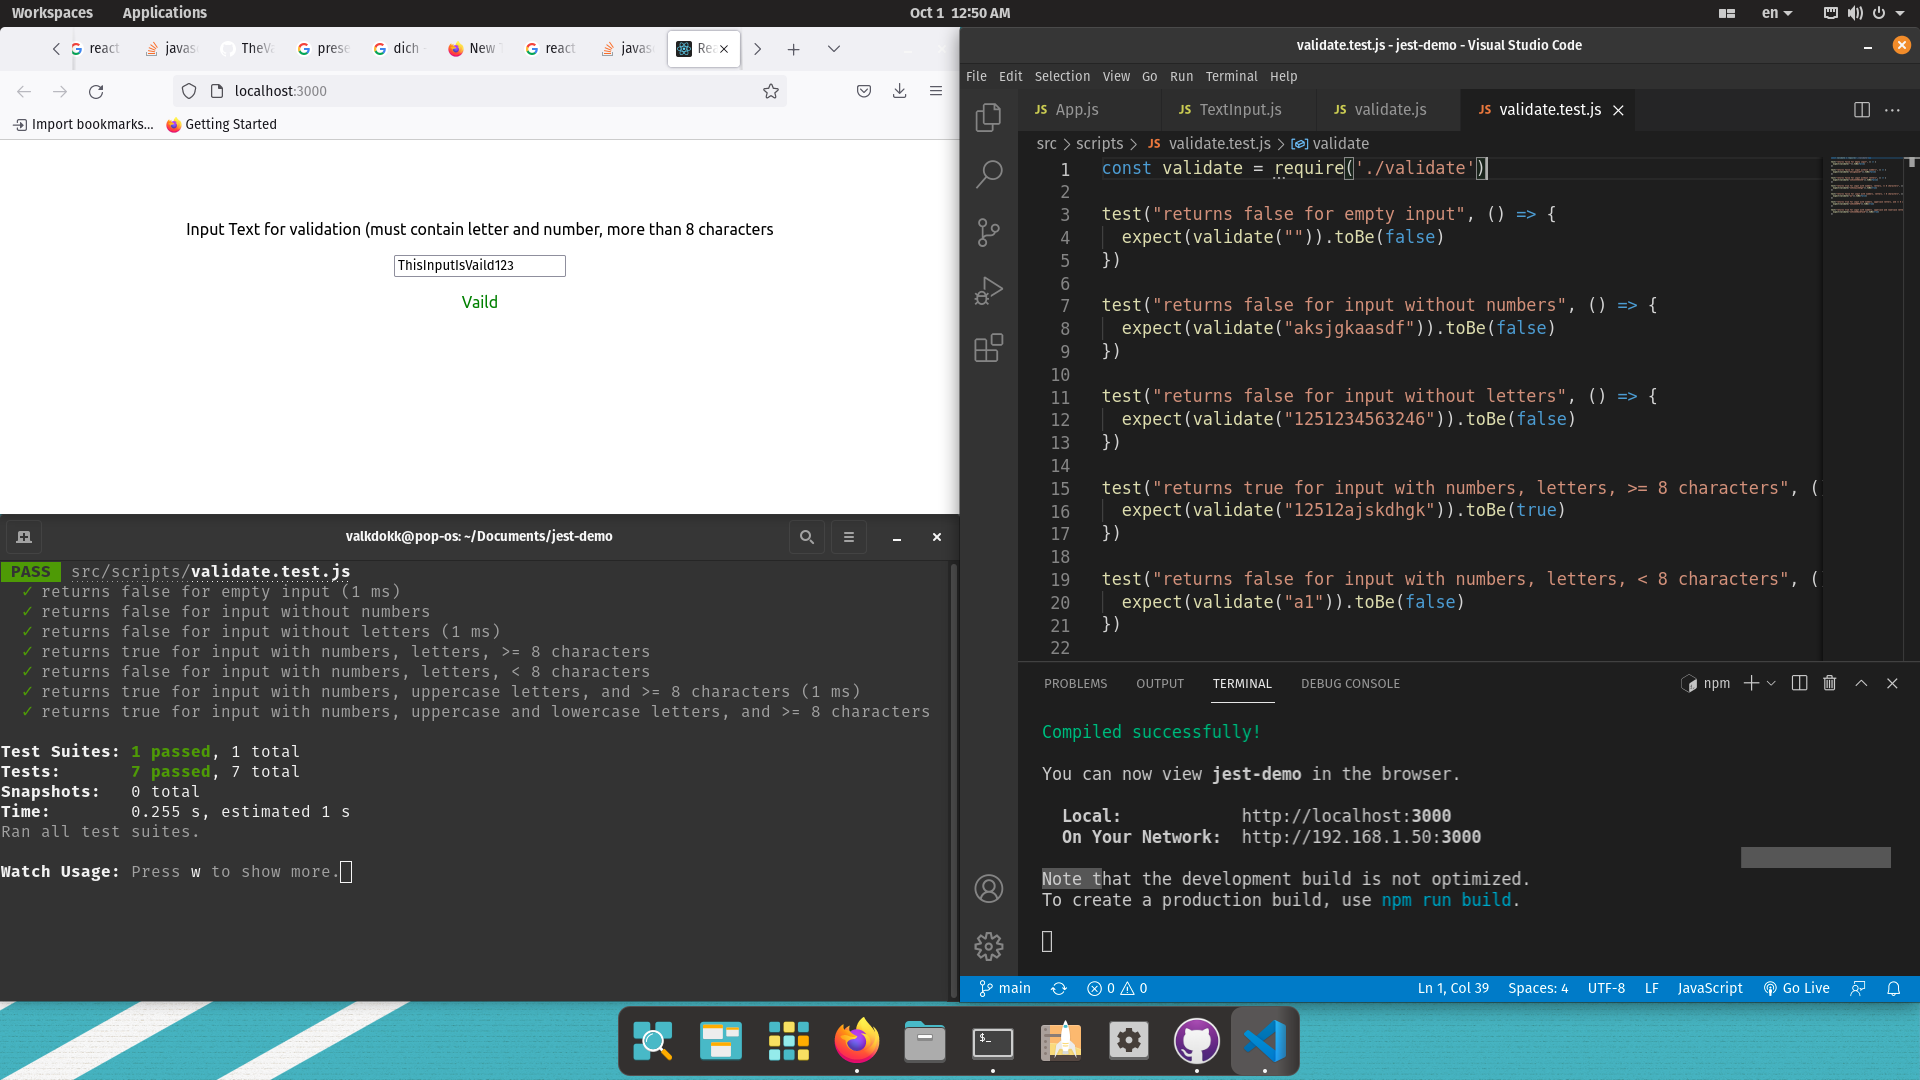Click the input field with ThisInputIsVaild123
The width and height of the screenshot is (1920, 1080).
[479, 264]
